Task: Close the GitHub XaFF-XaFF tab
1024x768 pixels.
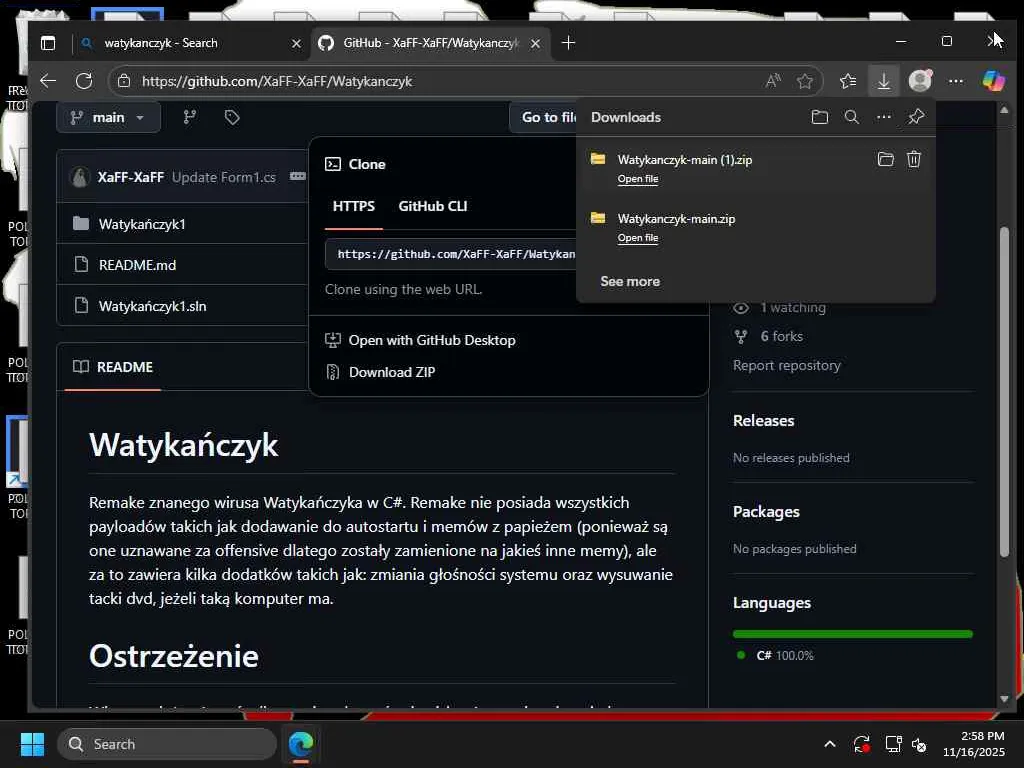Action: tap(536, 43)
